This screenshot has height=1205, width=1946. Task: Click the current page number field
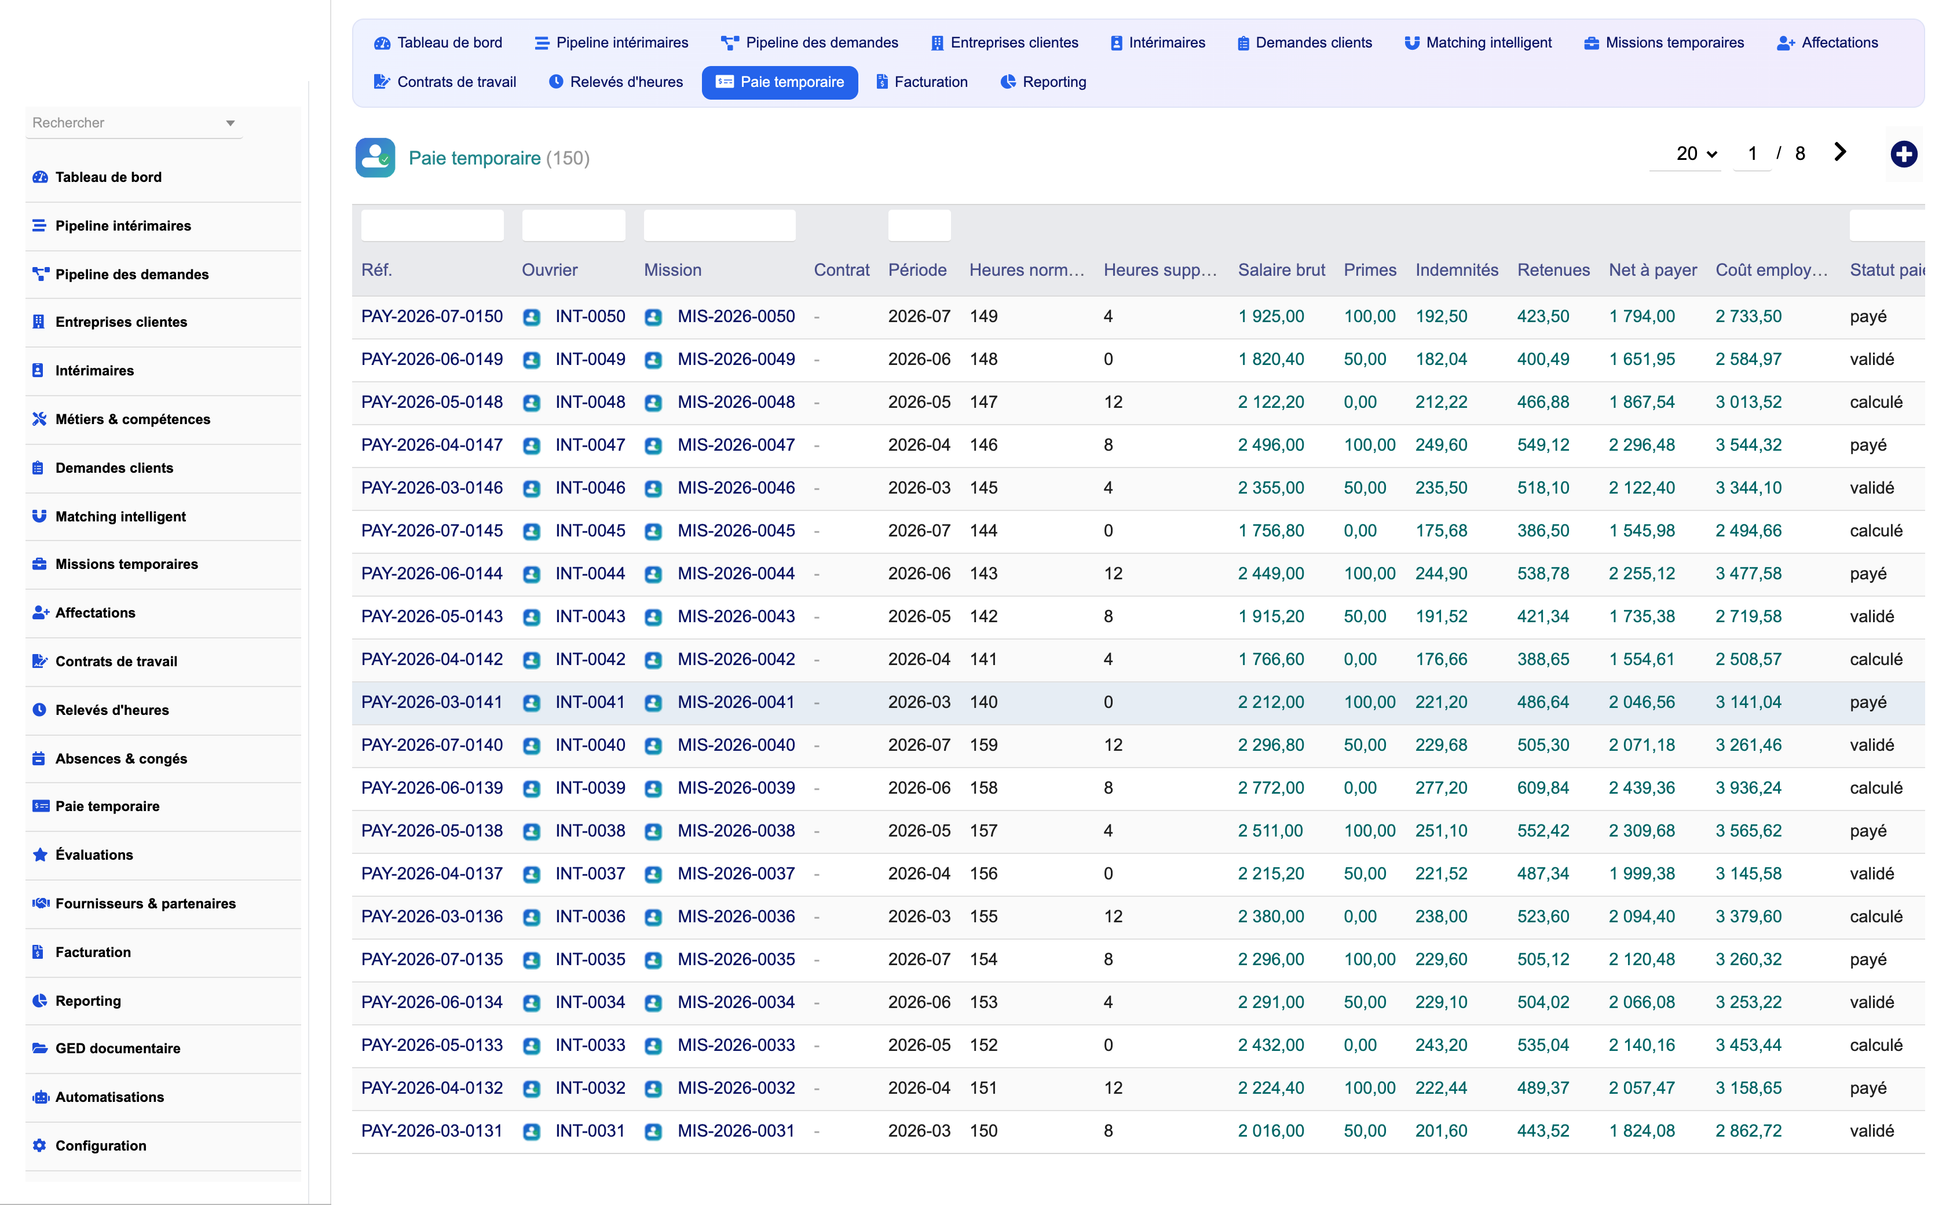tap(1752, 154)
